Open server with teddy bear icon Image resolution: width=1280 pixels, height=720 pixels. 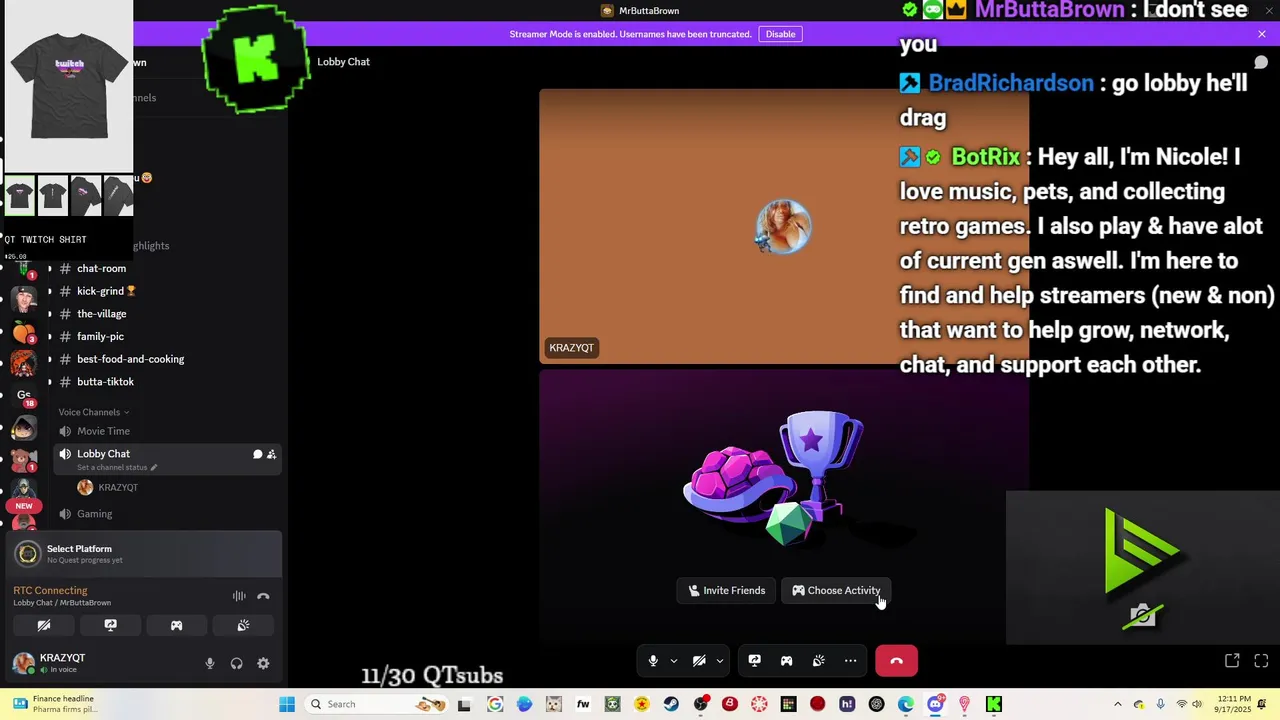[24, 461]
